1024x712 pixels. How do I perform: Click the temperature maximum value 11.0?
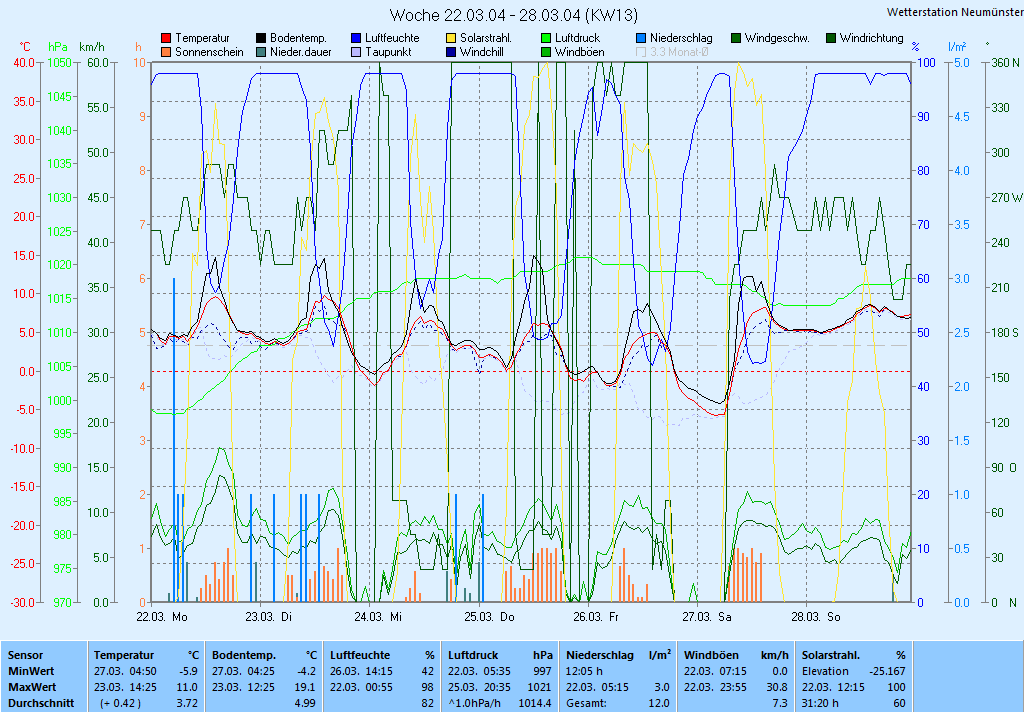click(x=187, y=688)
